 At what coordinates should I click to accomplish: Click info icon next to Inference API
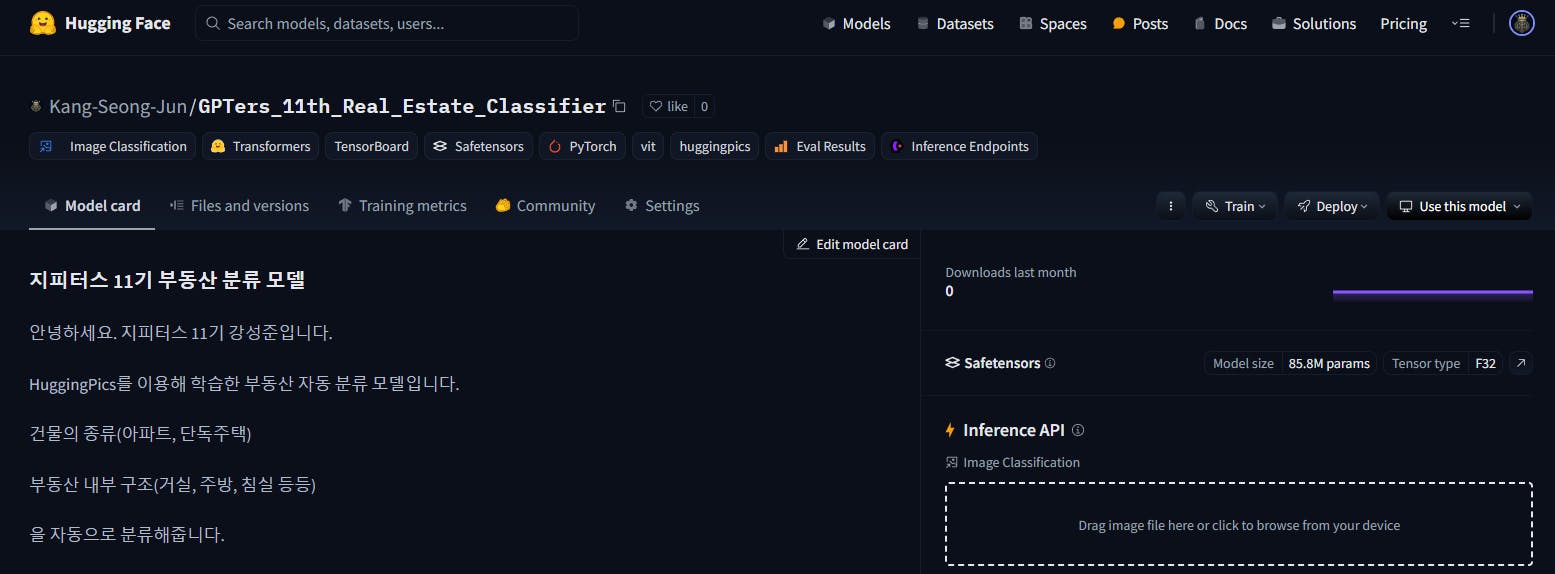[x=1078, y=430]
